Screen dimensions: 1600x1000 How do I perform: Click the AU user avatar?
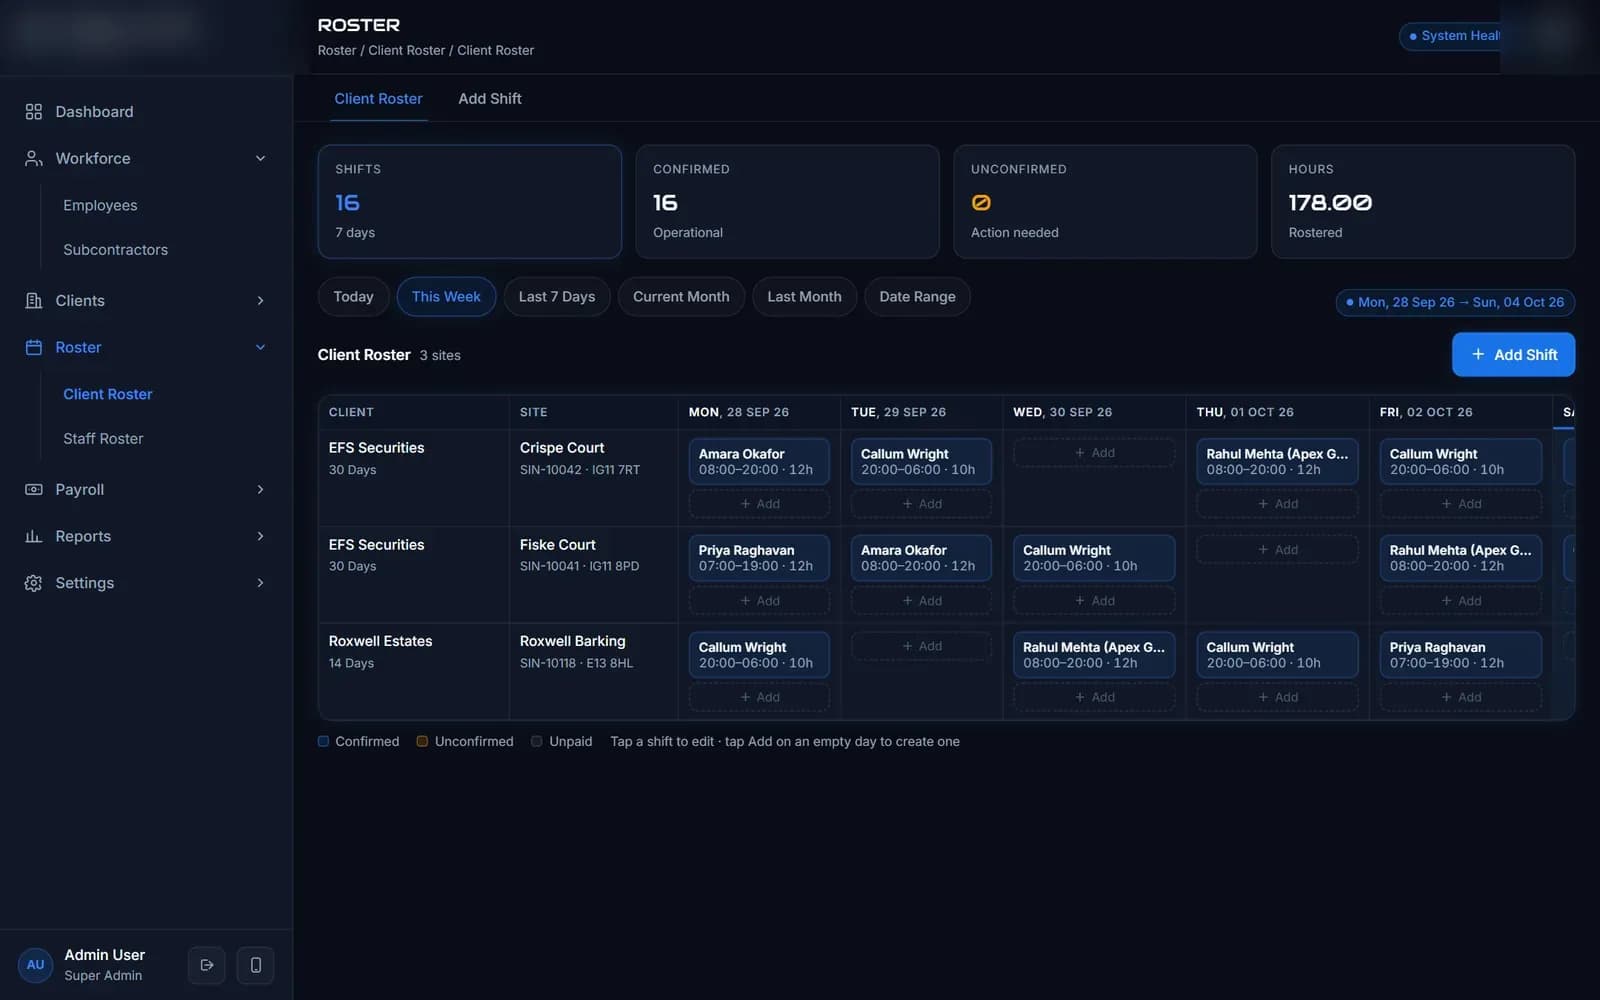pyautogui.click(x=36, y=965)
